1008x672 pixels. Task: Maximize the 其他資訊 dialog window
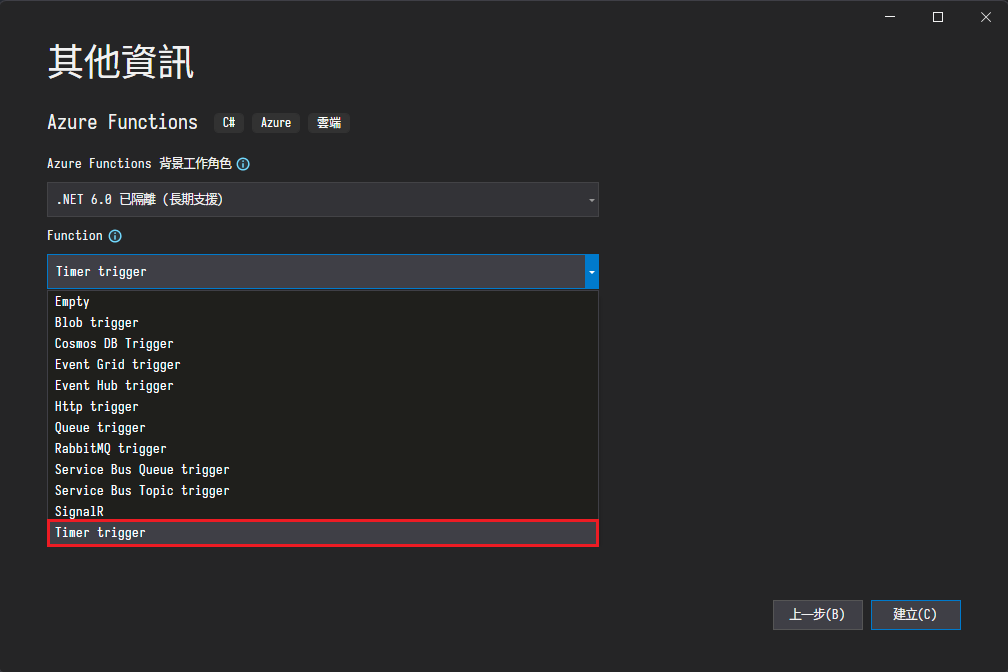click(938, 17)
